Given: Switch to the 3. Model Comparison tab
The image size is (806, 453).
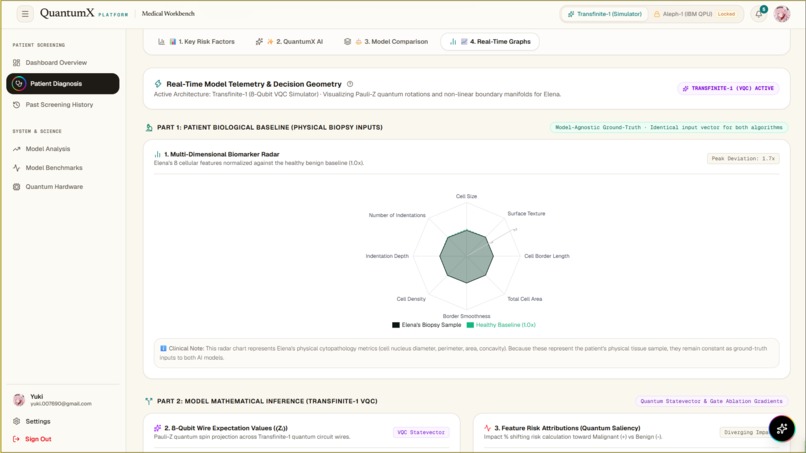Looking at the screenshot, I should click(x=386, y=42).
